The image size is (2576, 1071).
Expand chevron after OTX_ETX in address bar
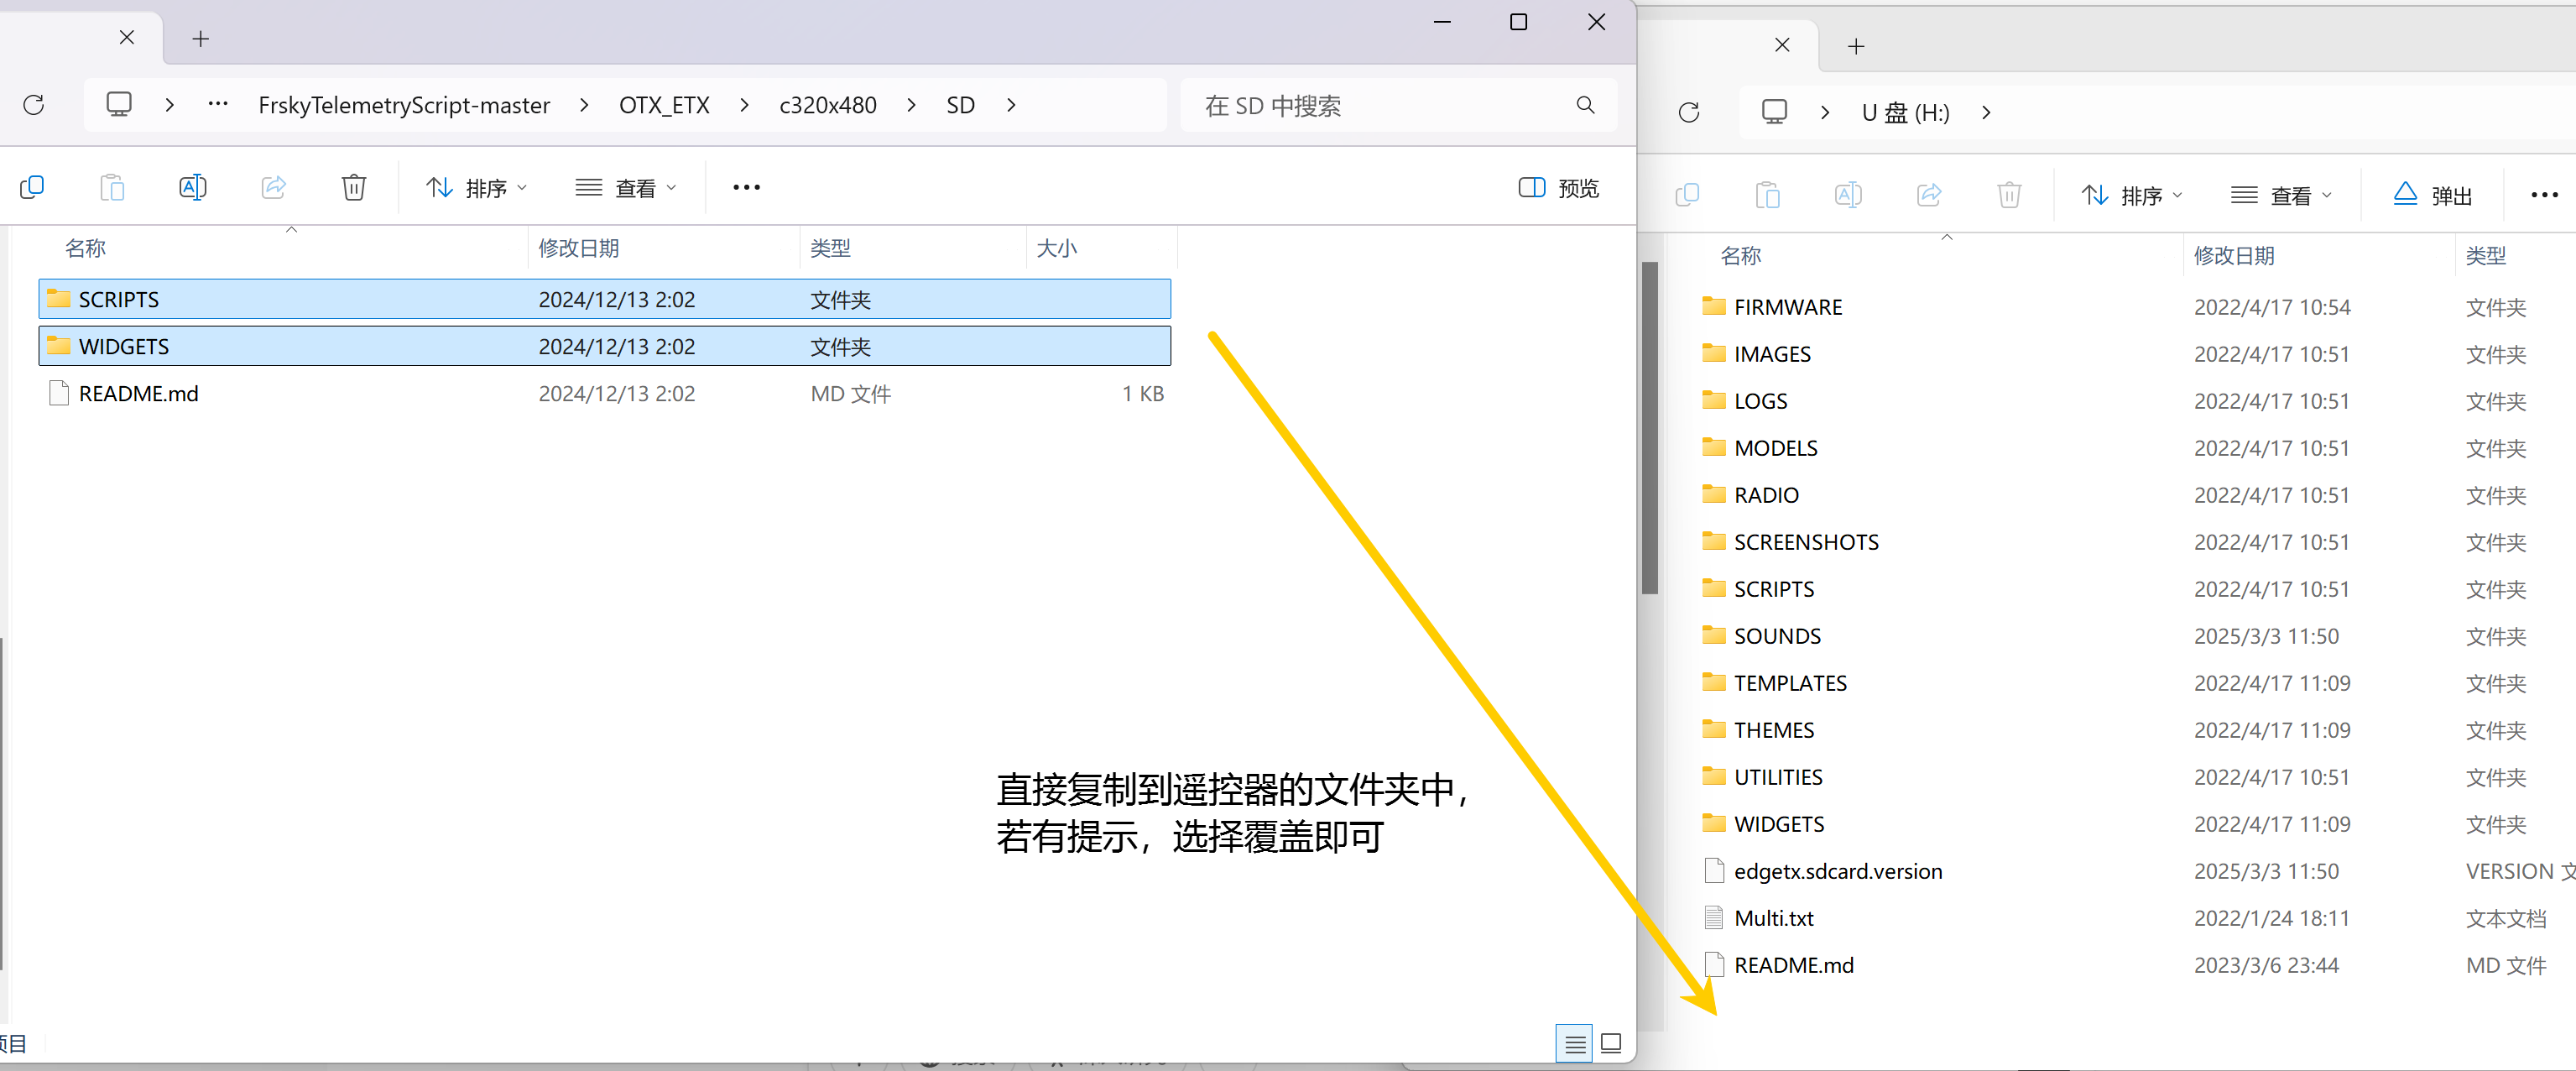point(744,105)
